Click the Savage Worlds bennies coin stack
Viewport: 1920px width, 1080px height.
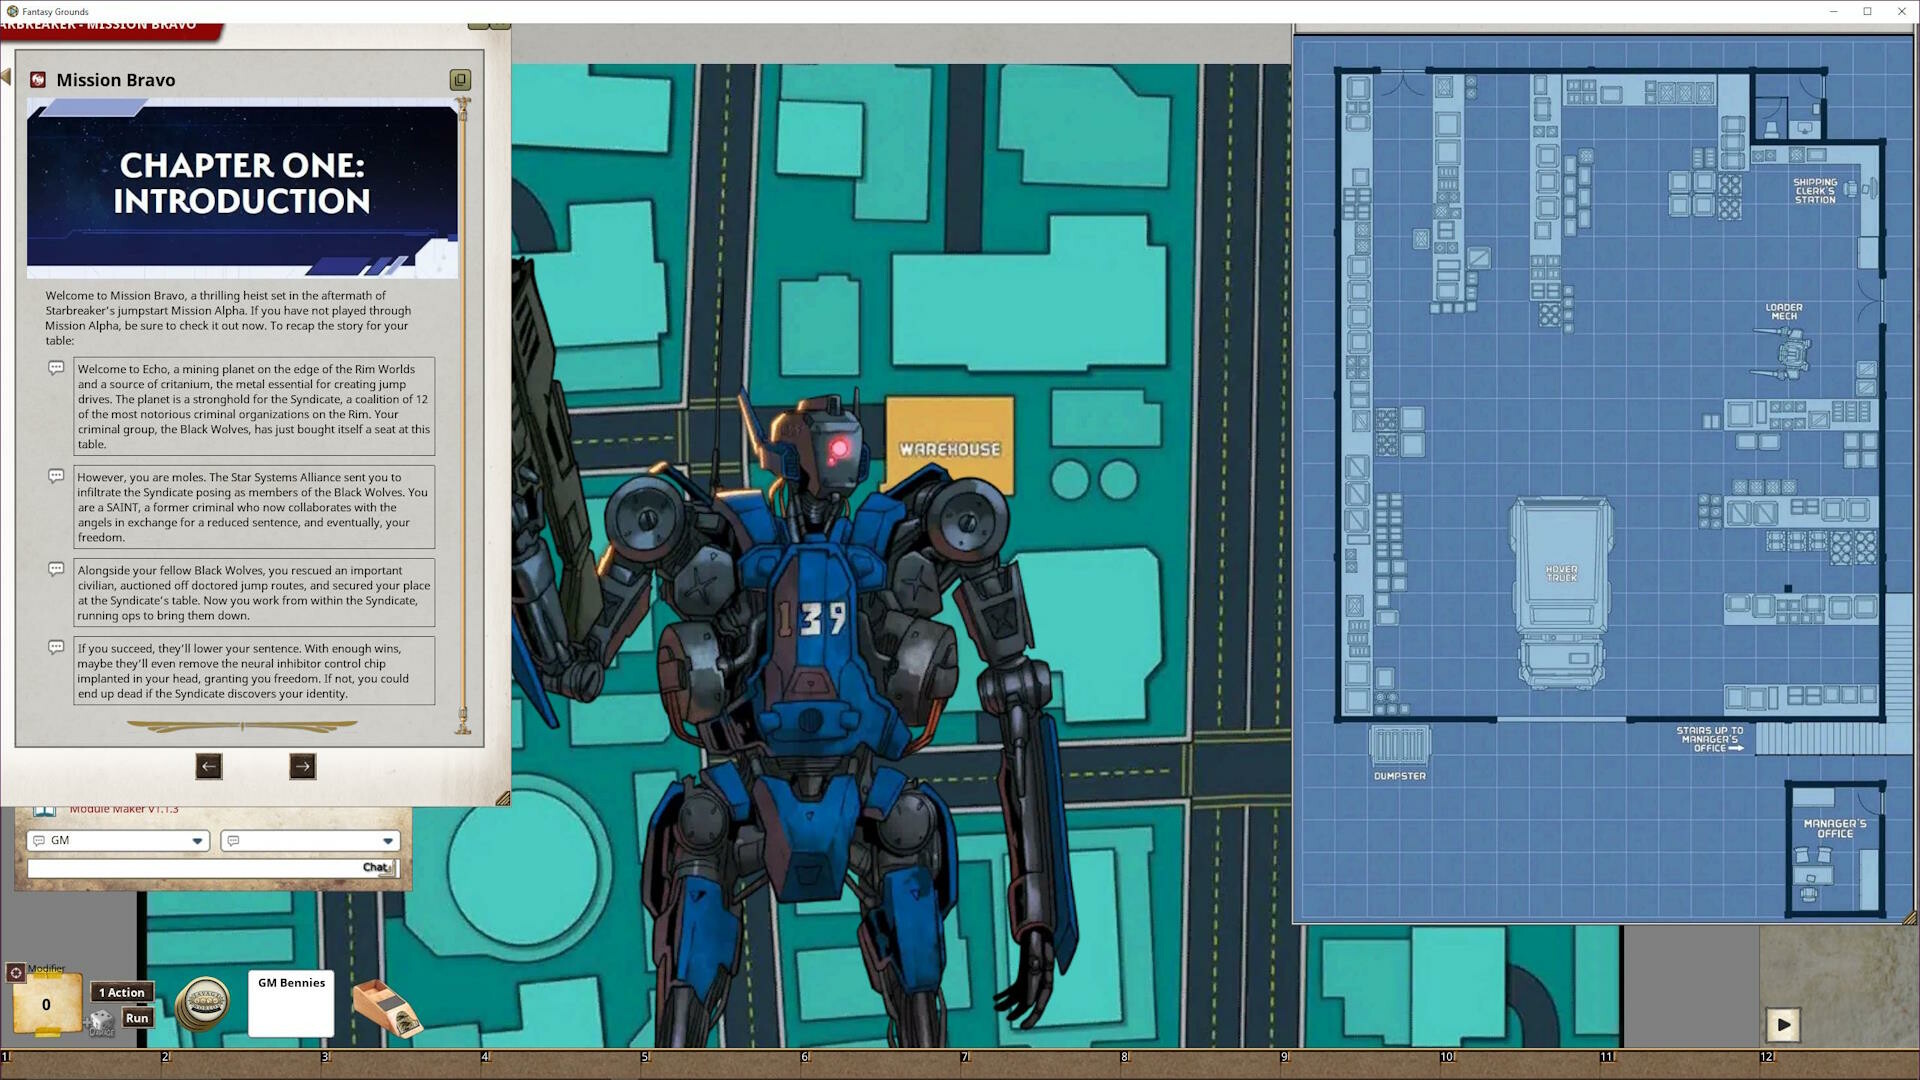(203, 1003)
